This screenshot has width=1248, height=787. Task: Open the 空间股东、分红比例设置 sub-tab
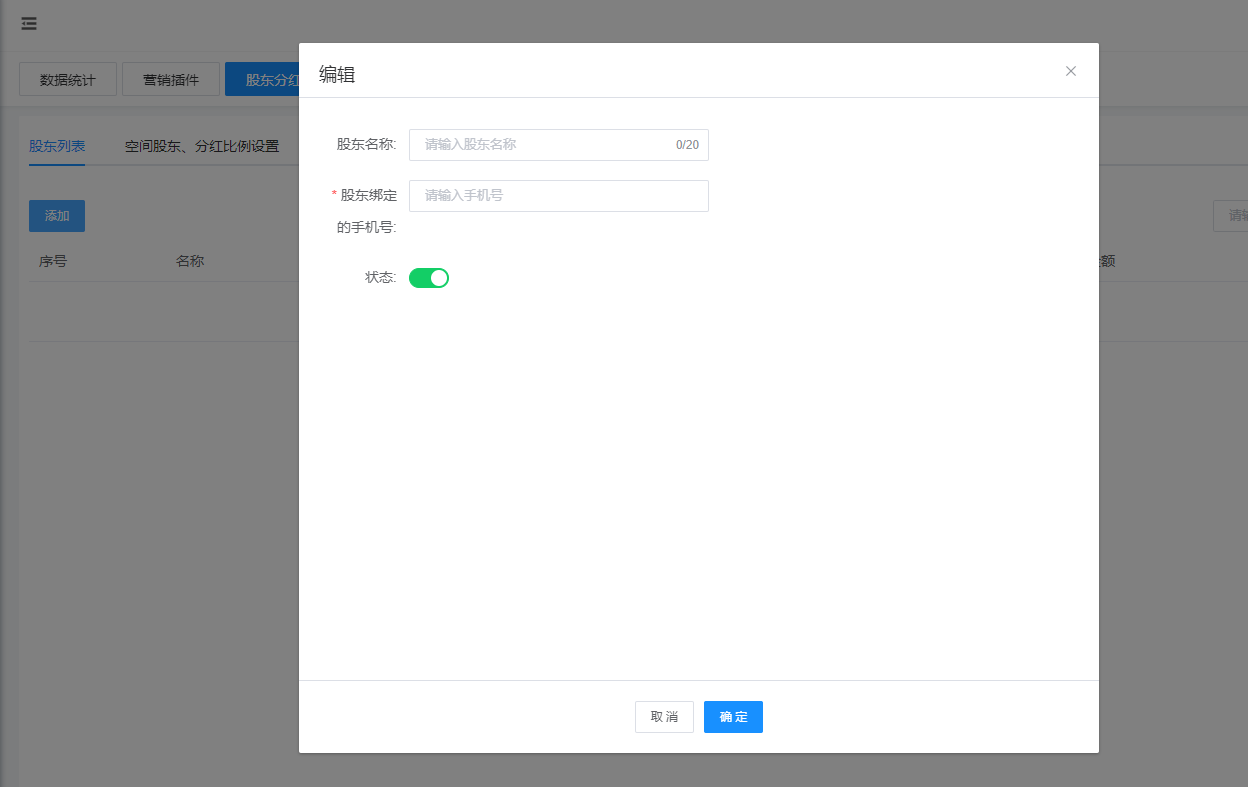click(x=202, y=146)
